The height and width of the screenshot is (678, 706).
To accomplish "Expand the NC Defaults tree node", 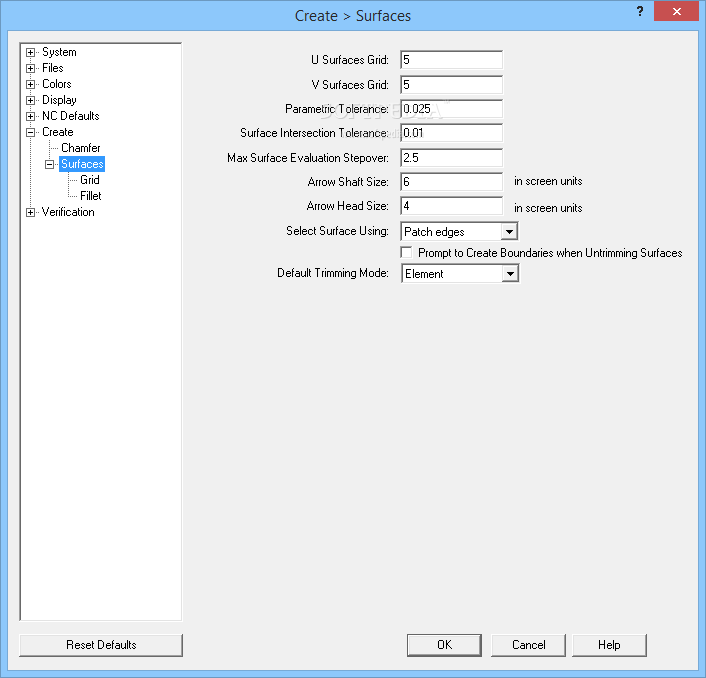I will 30,116.
